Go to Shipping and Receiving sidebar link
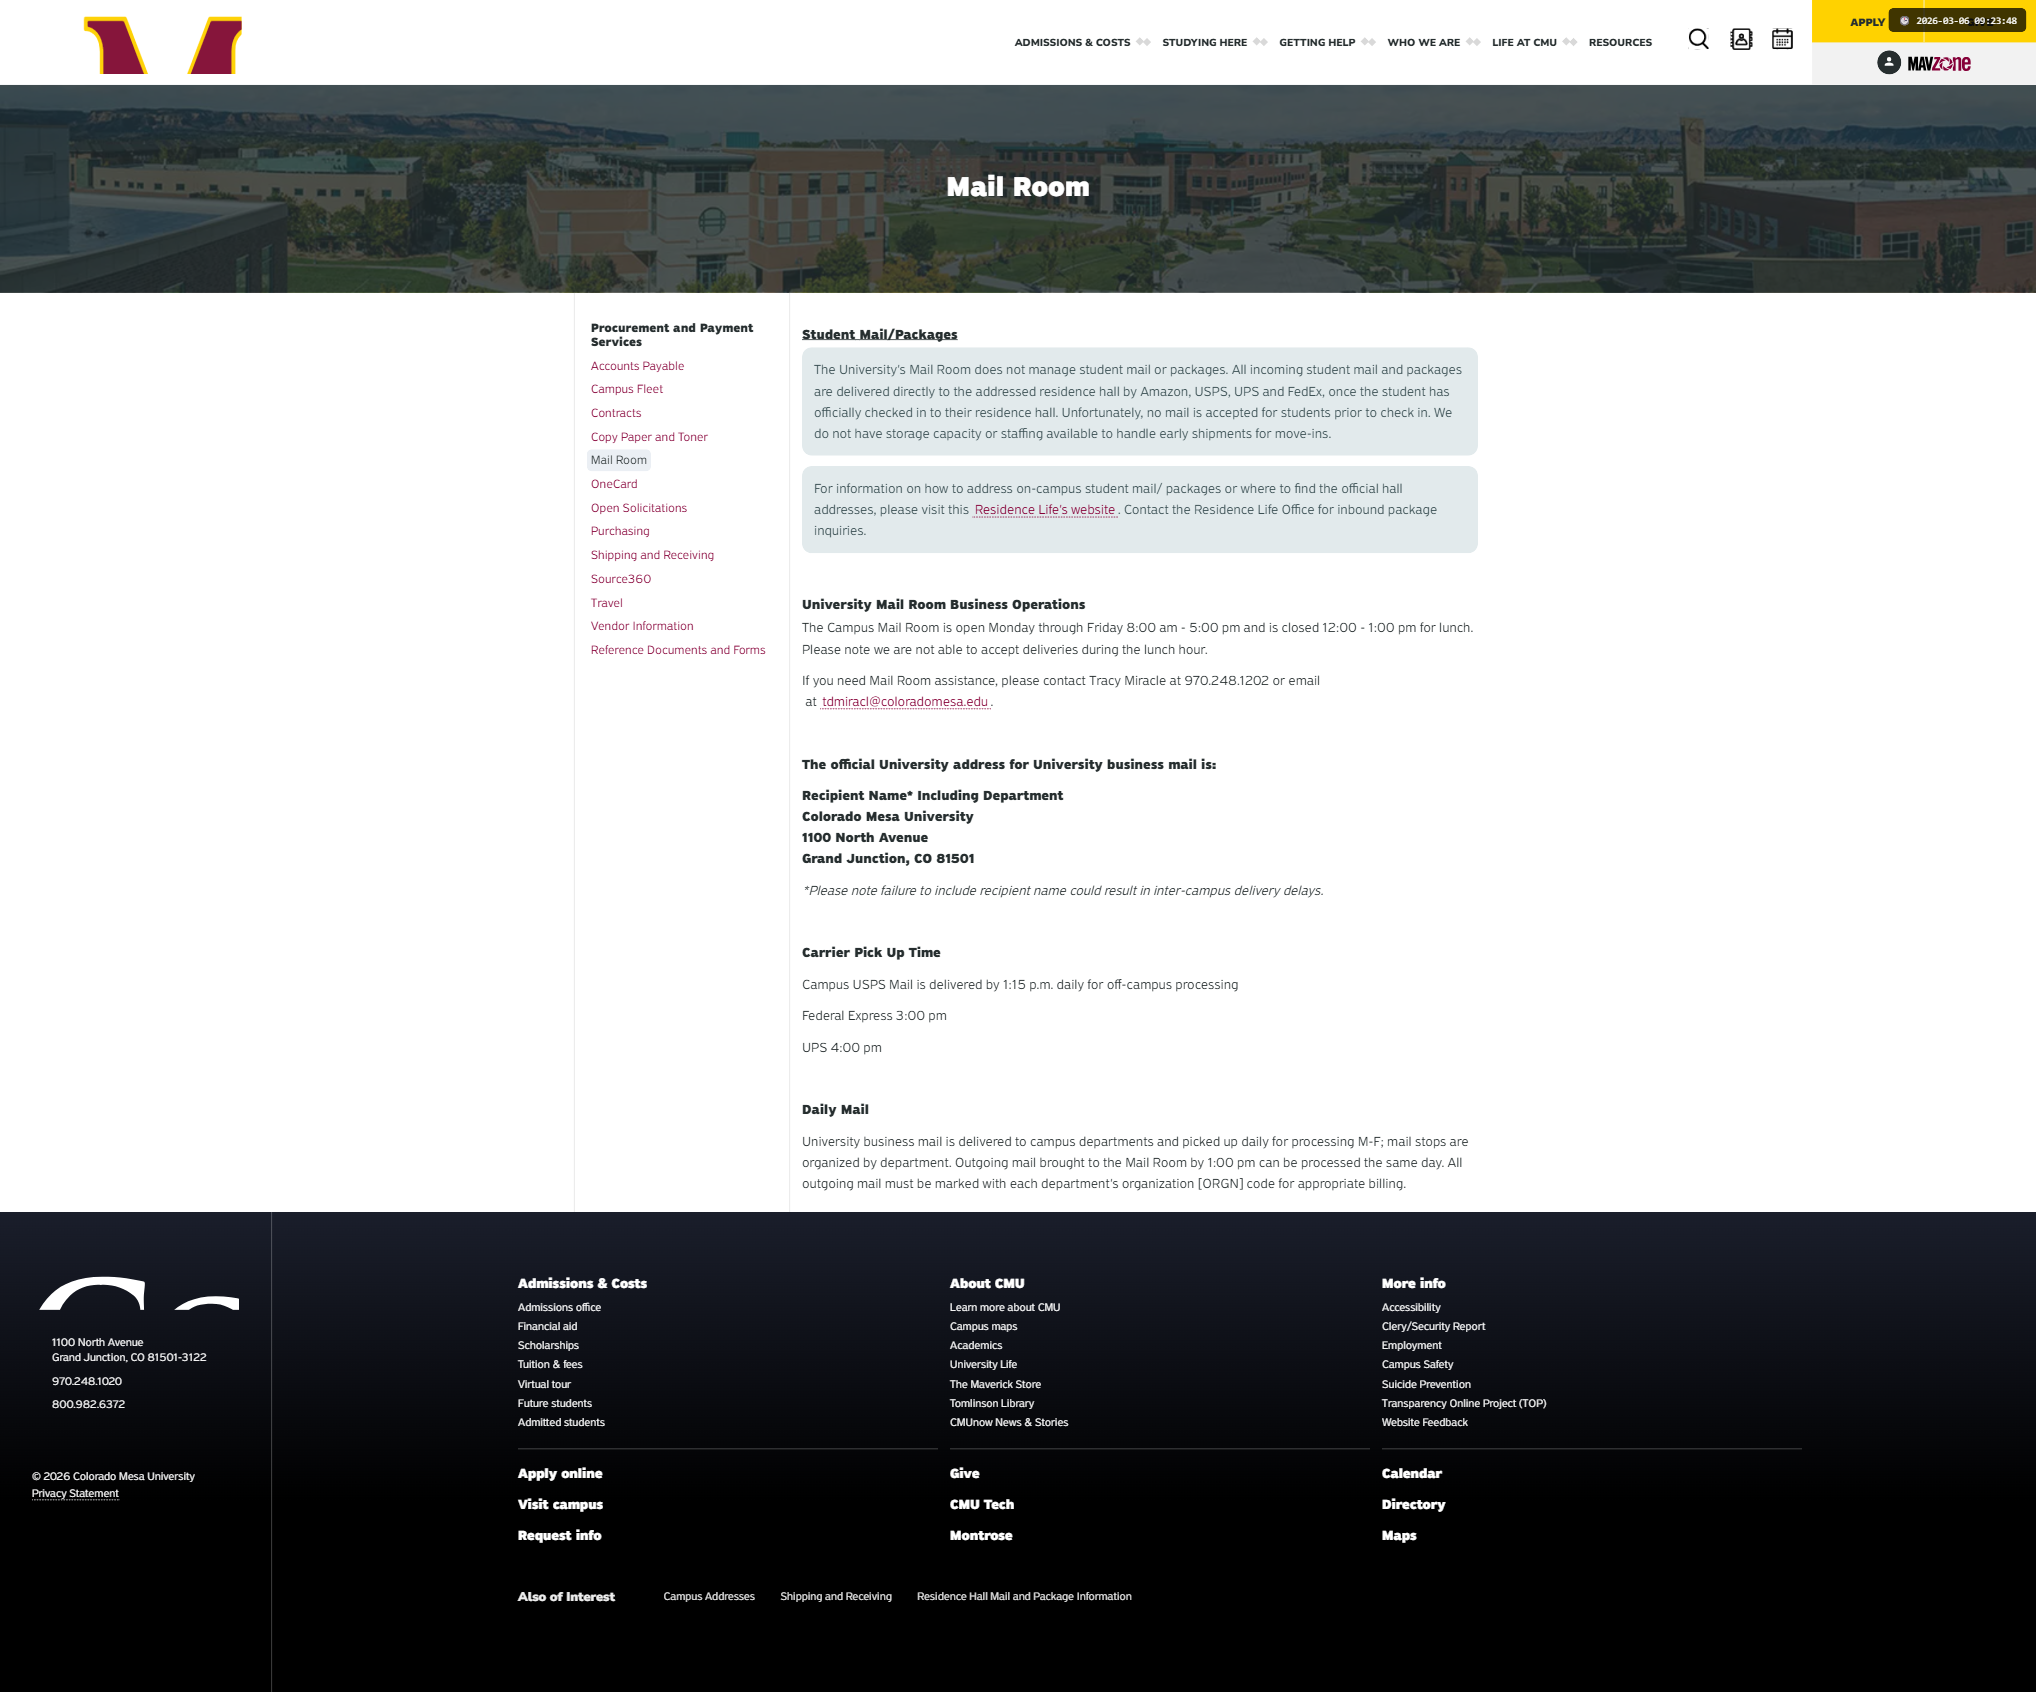Image resolution: width=2036 pixels, height=1692 pixels. [652, 555]
